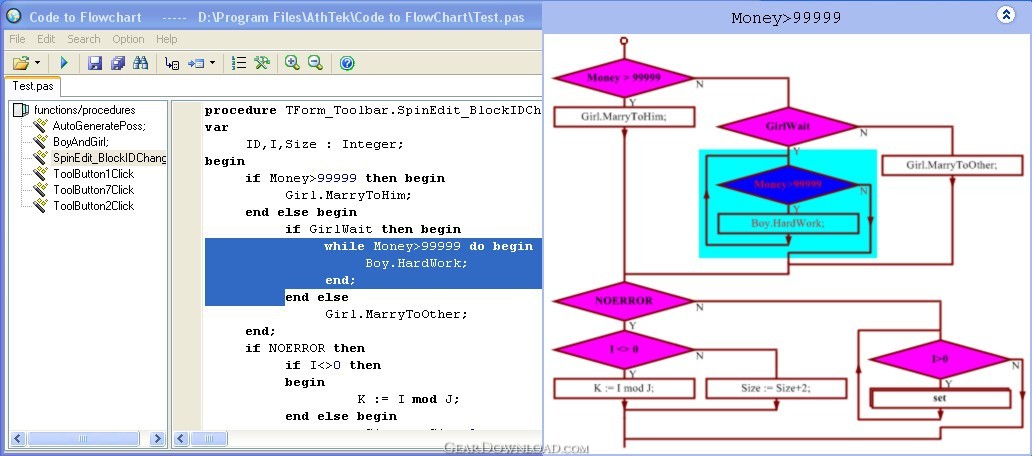Click the Girl.MarryToHim process box
Image resolution: width=1032 pixels, height=456 pixels.
pos(624,117)
